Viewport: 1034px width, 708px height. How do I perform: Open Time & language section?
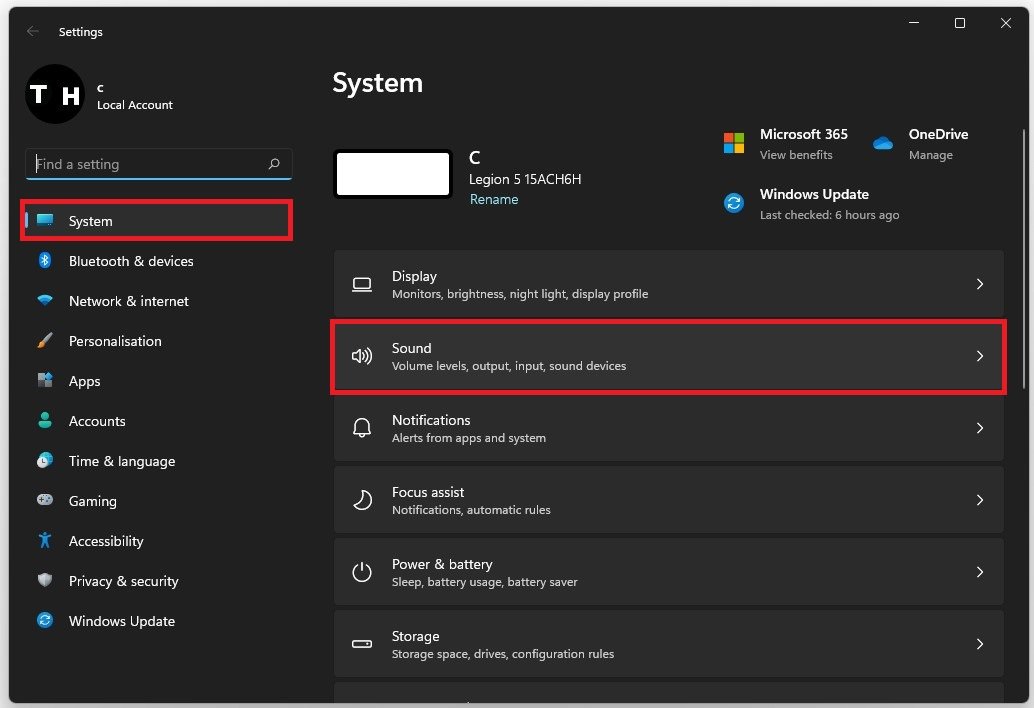(x=121, y=461)
